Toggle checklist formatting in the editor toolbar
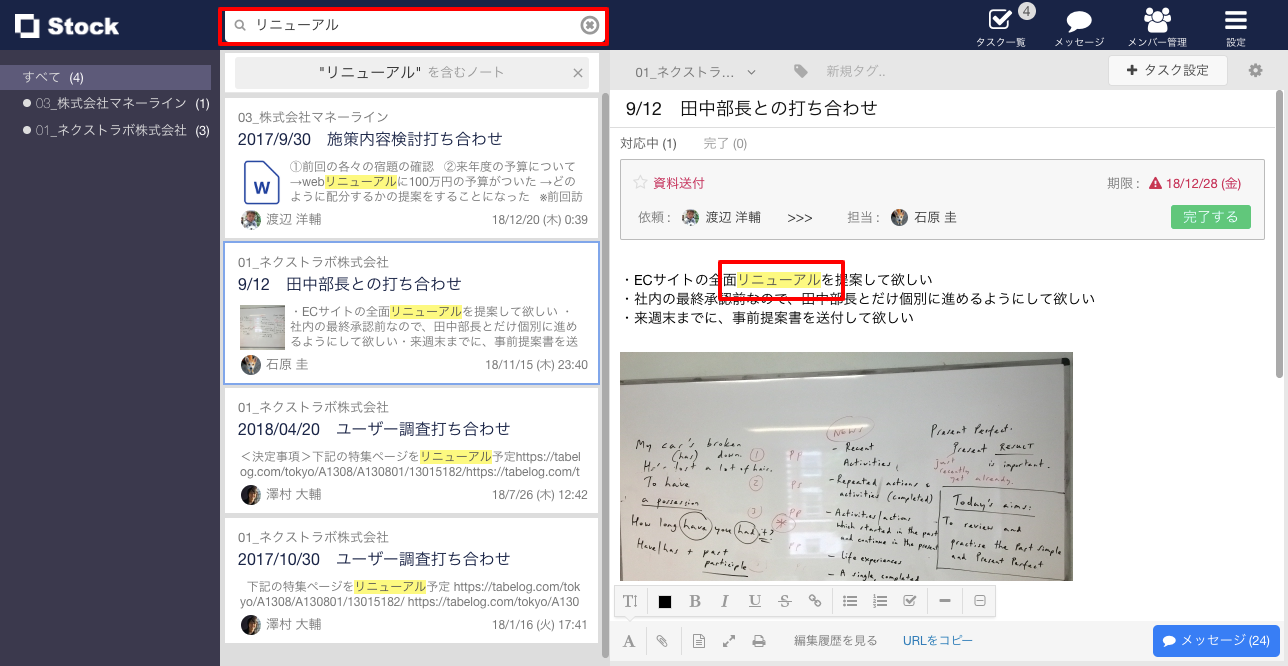This screenshot has height=666, width=1288. tap(911, 600)
